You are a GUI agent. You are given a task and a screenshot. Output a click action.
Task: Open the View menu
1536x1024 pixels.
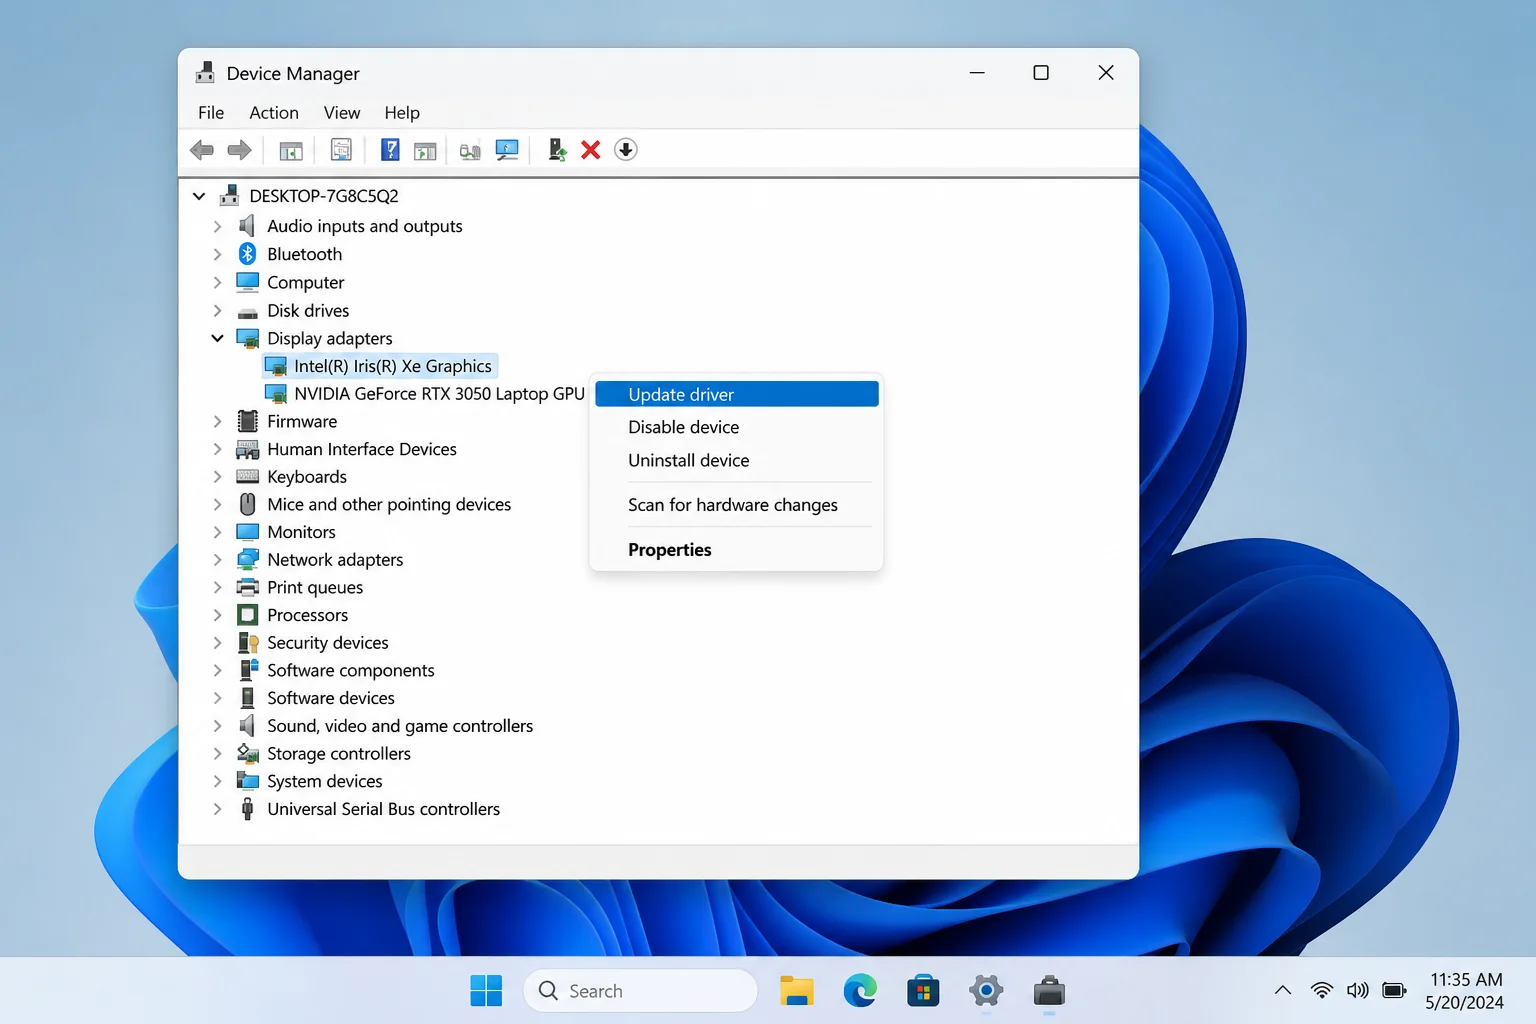342,113
